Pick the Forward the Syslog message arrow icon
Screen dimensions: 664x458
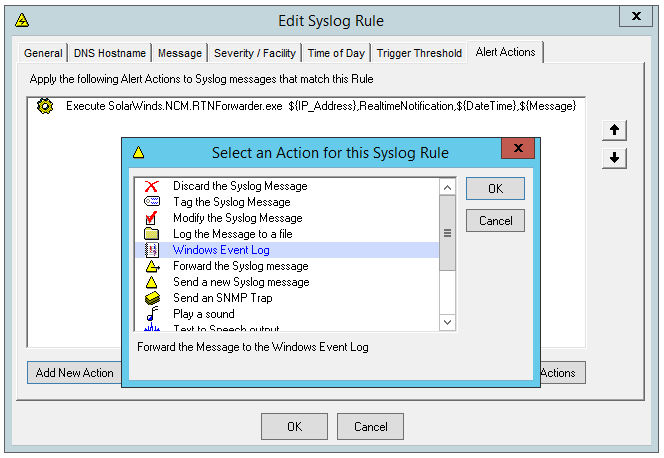pos(152,266)
